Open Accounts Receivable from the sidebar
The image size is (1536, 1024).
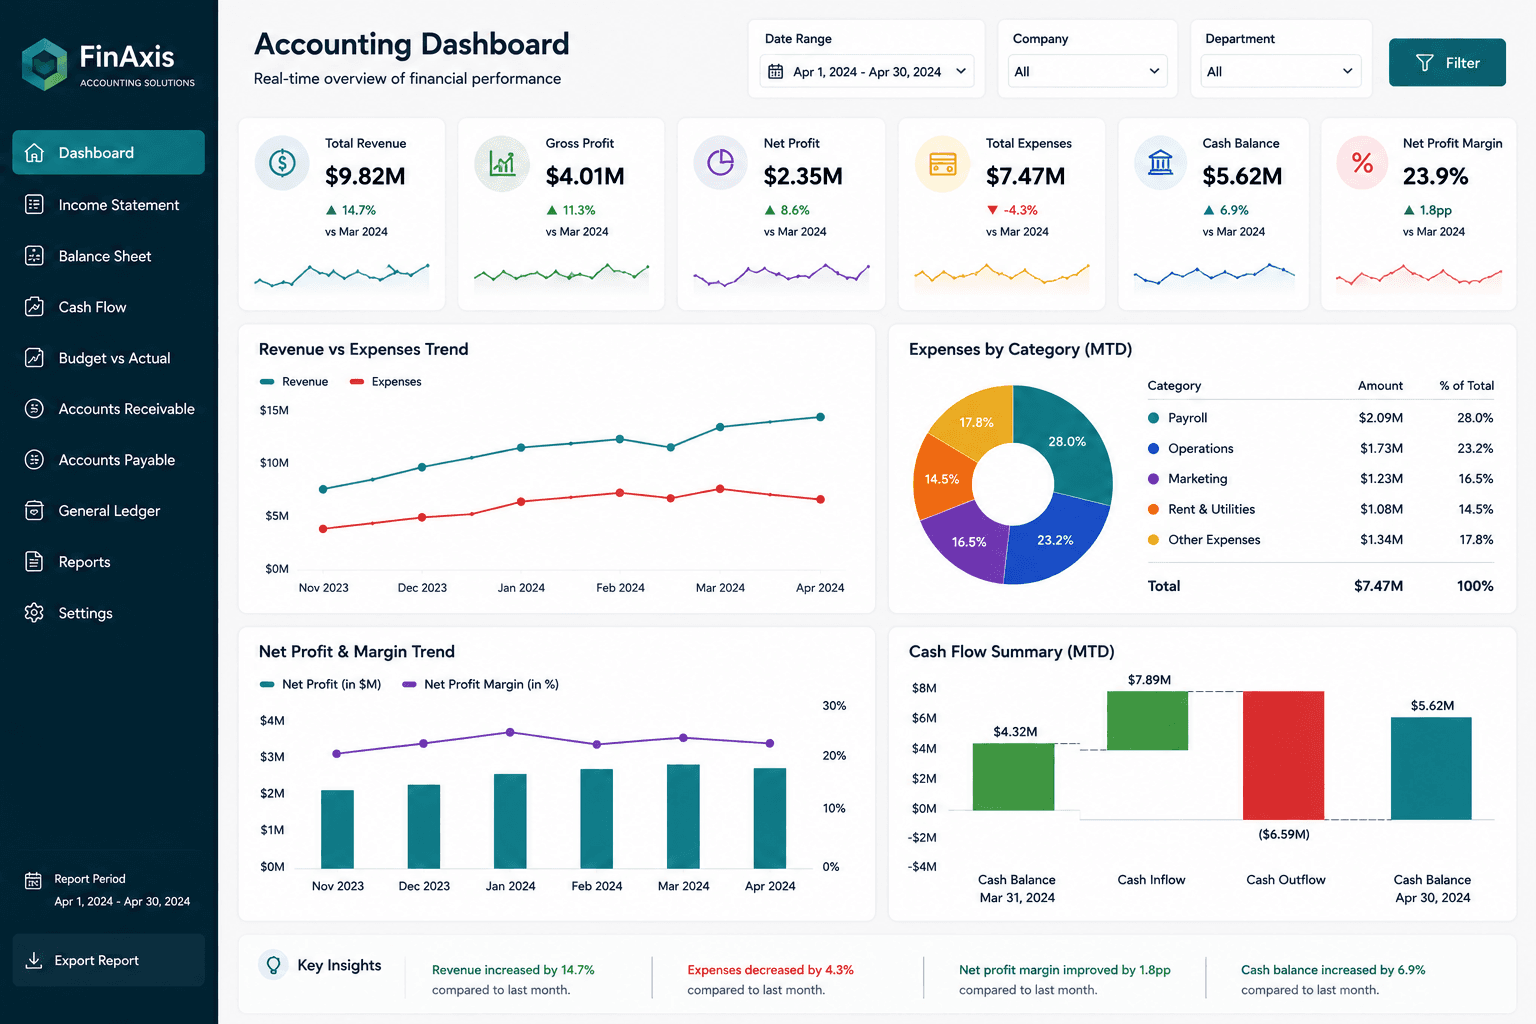(108, 409)
